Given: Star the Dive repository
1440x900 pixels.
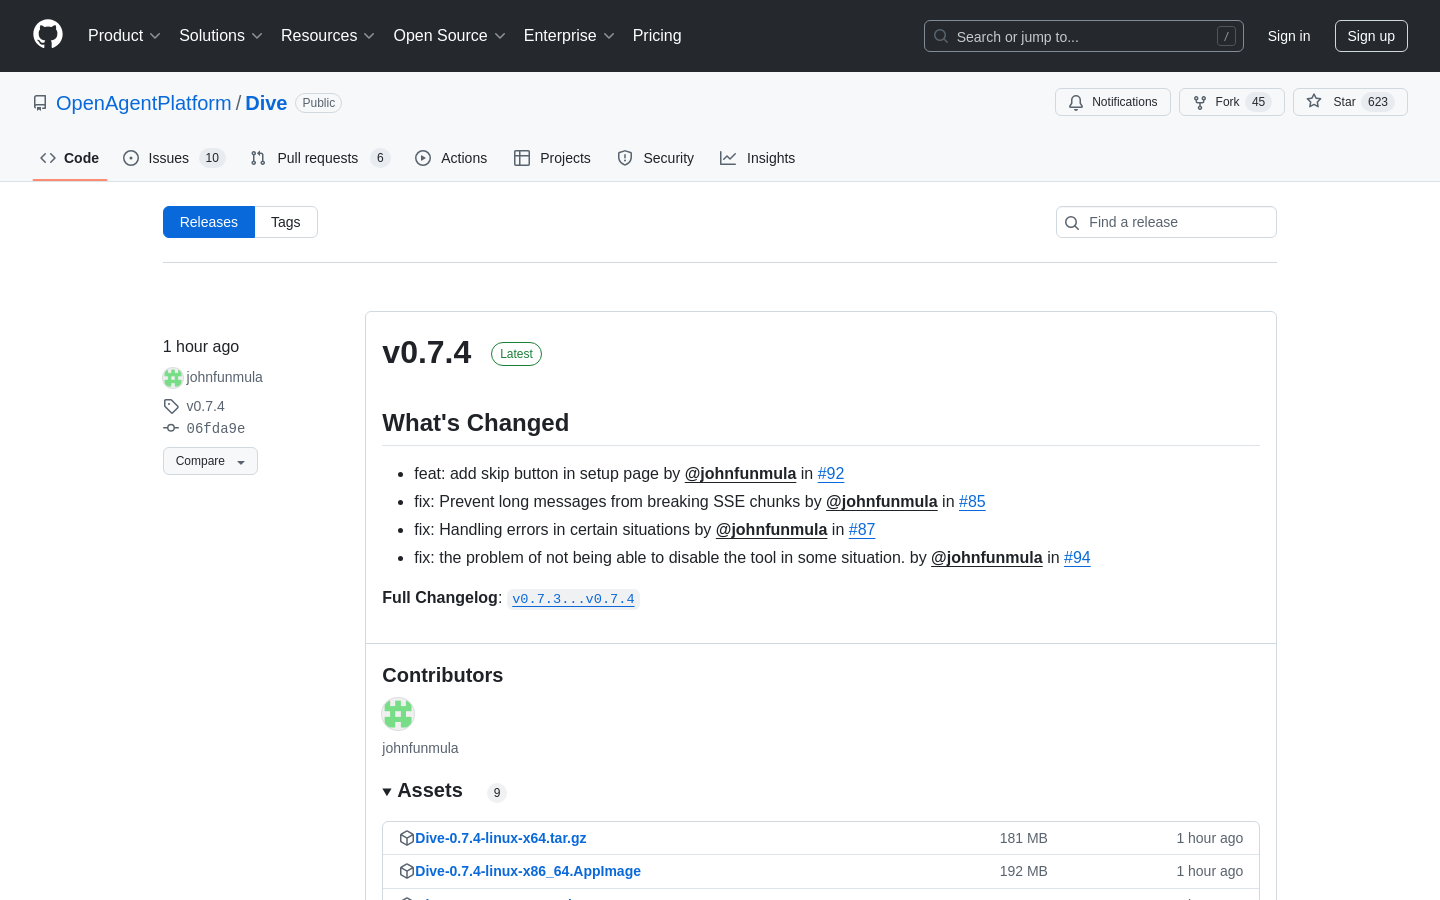Looking at the screenshot, I should point(1350,102).
